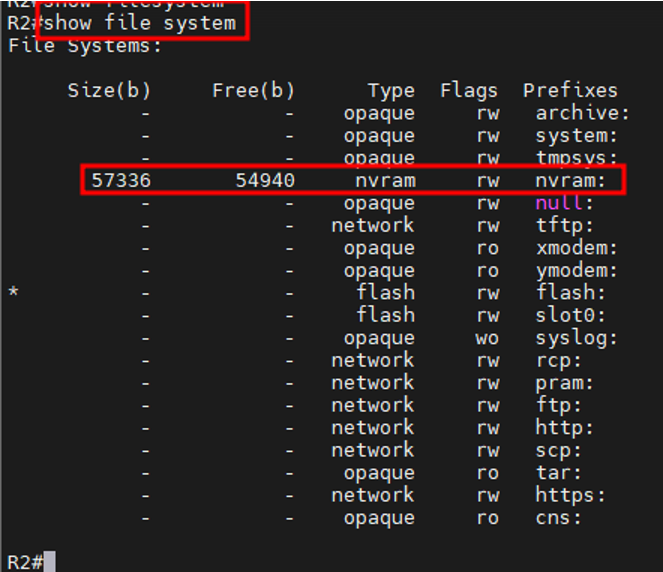Click the 'Free(b)' column header
The height and width of the screenshot is (572, 663).
[x=253, y=90]
